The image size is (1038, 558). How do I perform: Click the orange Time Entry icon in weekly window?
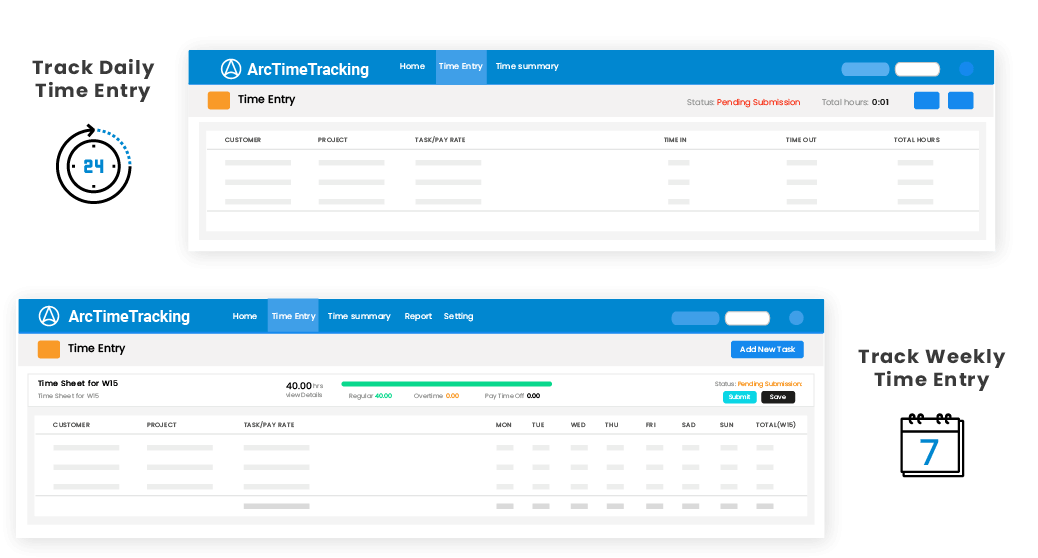(49, 349)
